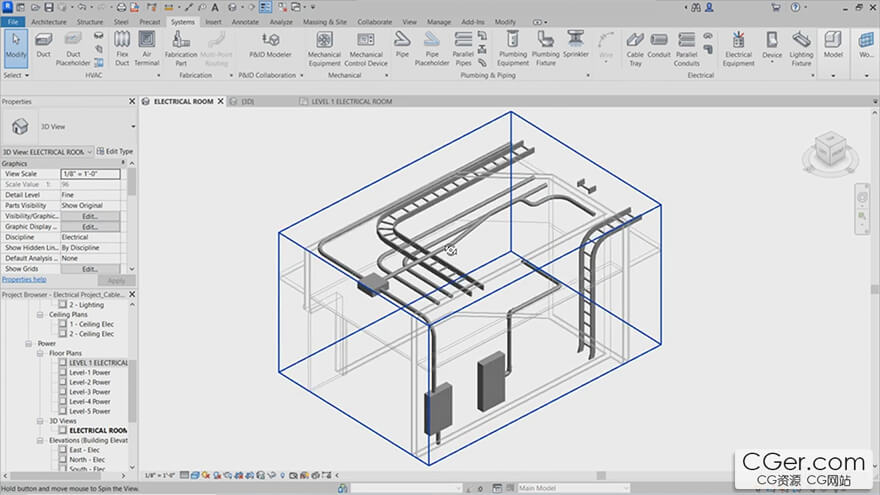Switch to the Manage ribbon tab
Image resolution: width=880 pixels, height=495 pixels.
438,22
